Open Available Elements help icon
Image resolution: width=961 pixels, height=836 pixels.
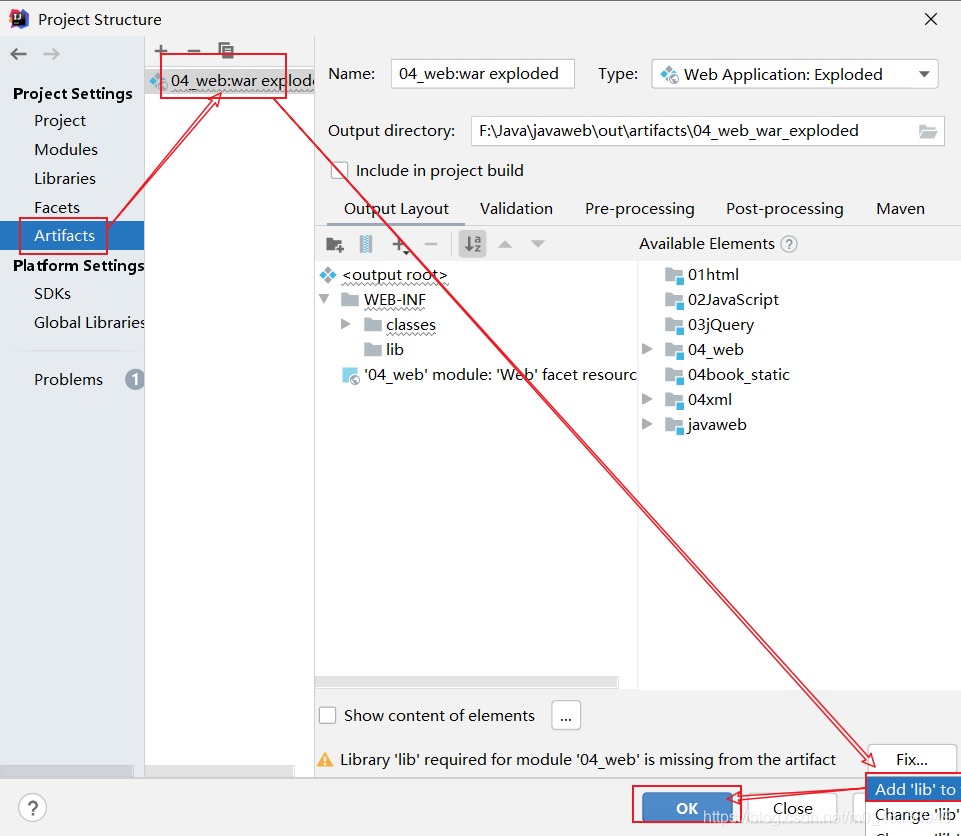(x=789, y=244)
